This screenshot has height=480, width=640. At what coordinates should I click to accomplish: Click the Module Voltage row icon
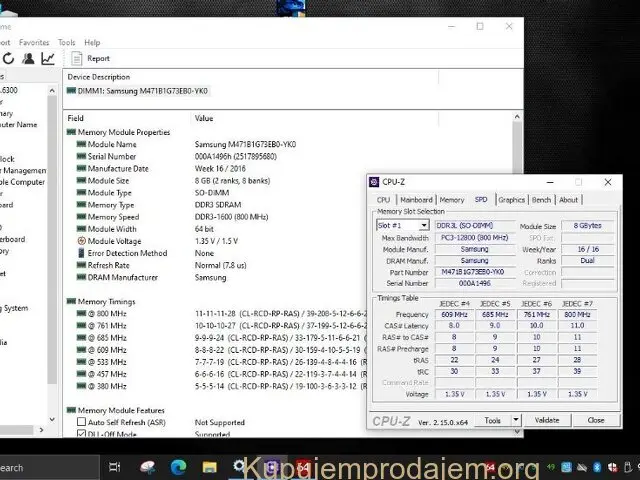tap(80, 241)
